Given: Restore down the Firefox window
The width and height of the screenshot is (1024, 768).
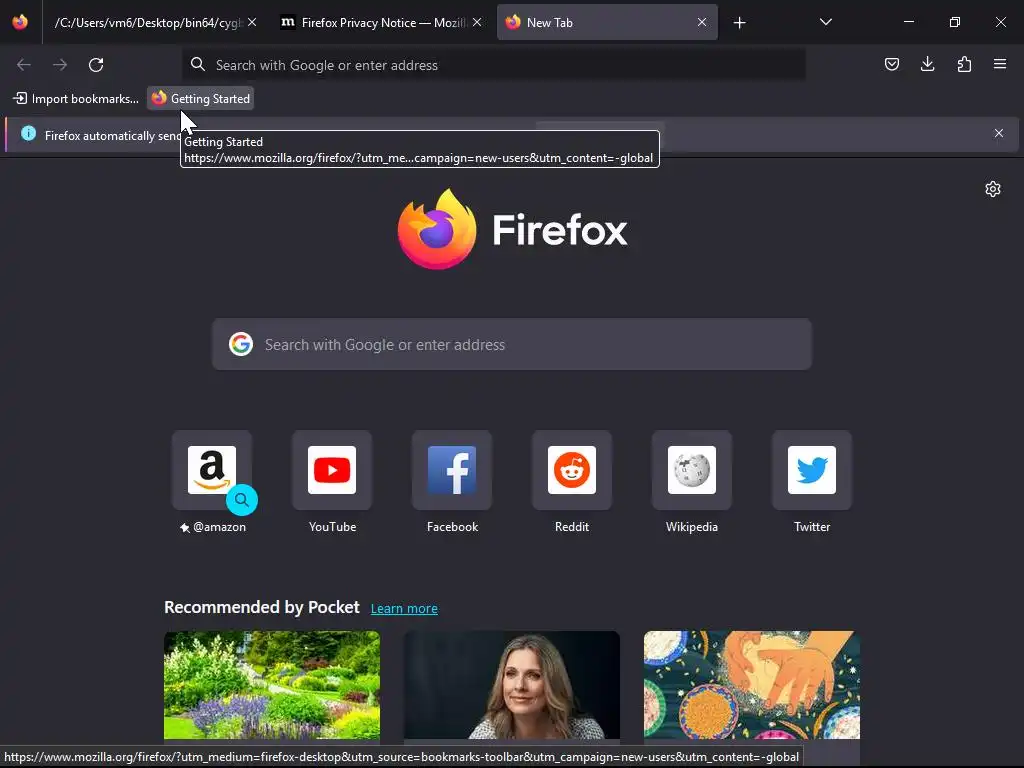Looking at the screenshot, I should [955, 22].
